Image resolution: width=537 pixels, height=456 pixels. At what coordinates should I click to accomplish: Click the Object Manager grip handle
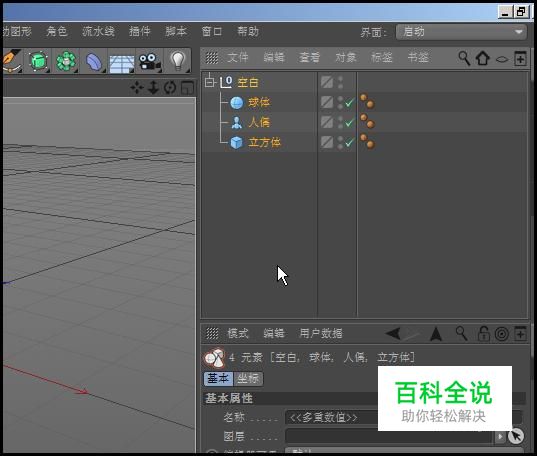[212, 58]
